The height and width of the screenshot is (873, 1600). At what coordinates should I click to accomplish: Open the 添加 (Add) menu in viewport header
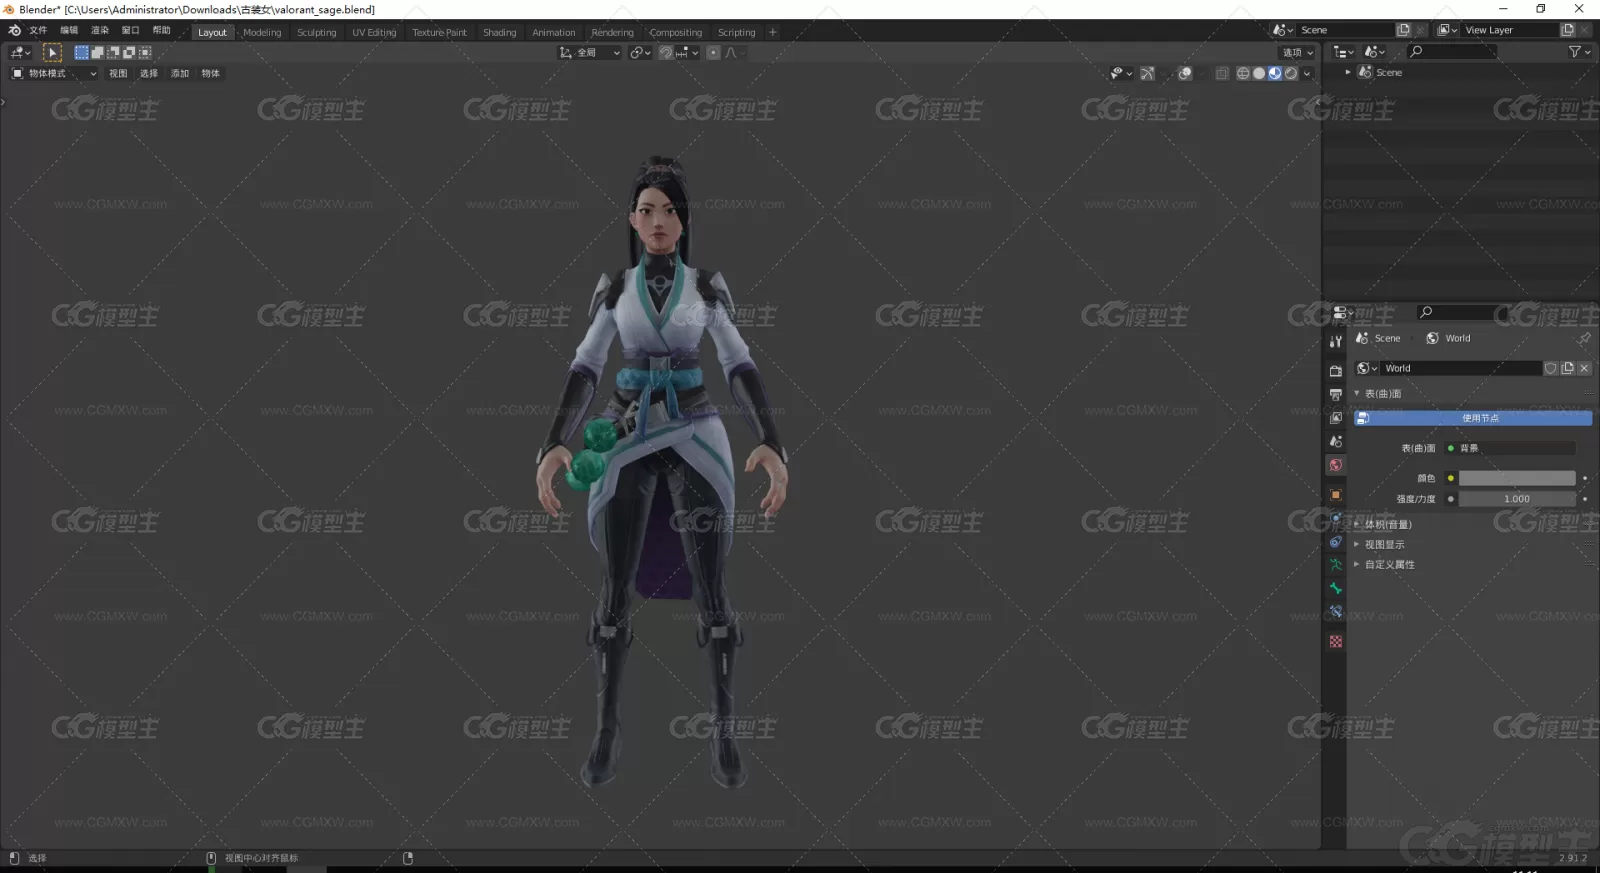coord(180,74)
